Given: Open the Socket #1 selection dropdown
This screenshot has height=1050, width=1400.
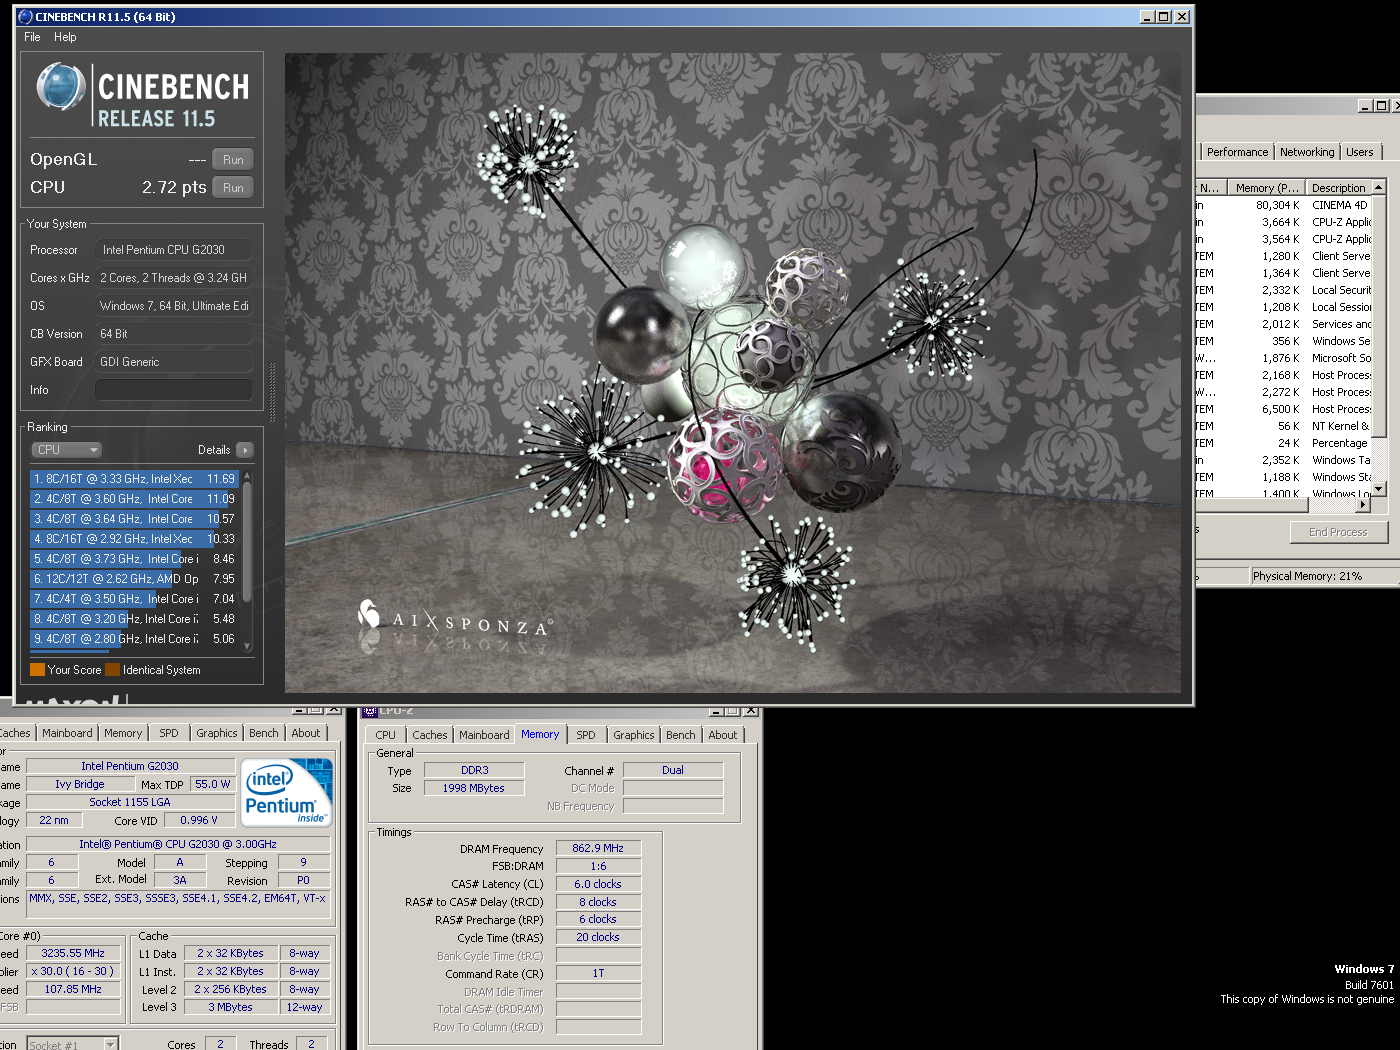Looking at the screenshot, I should (72, 1045).
